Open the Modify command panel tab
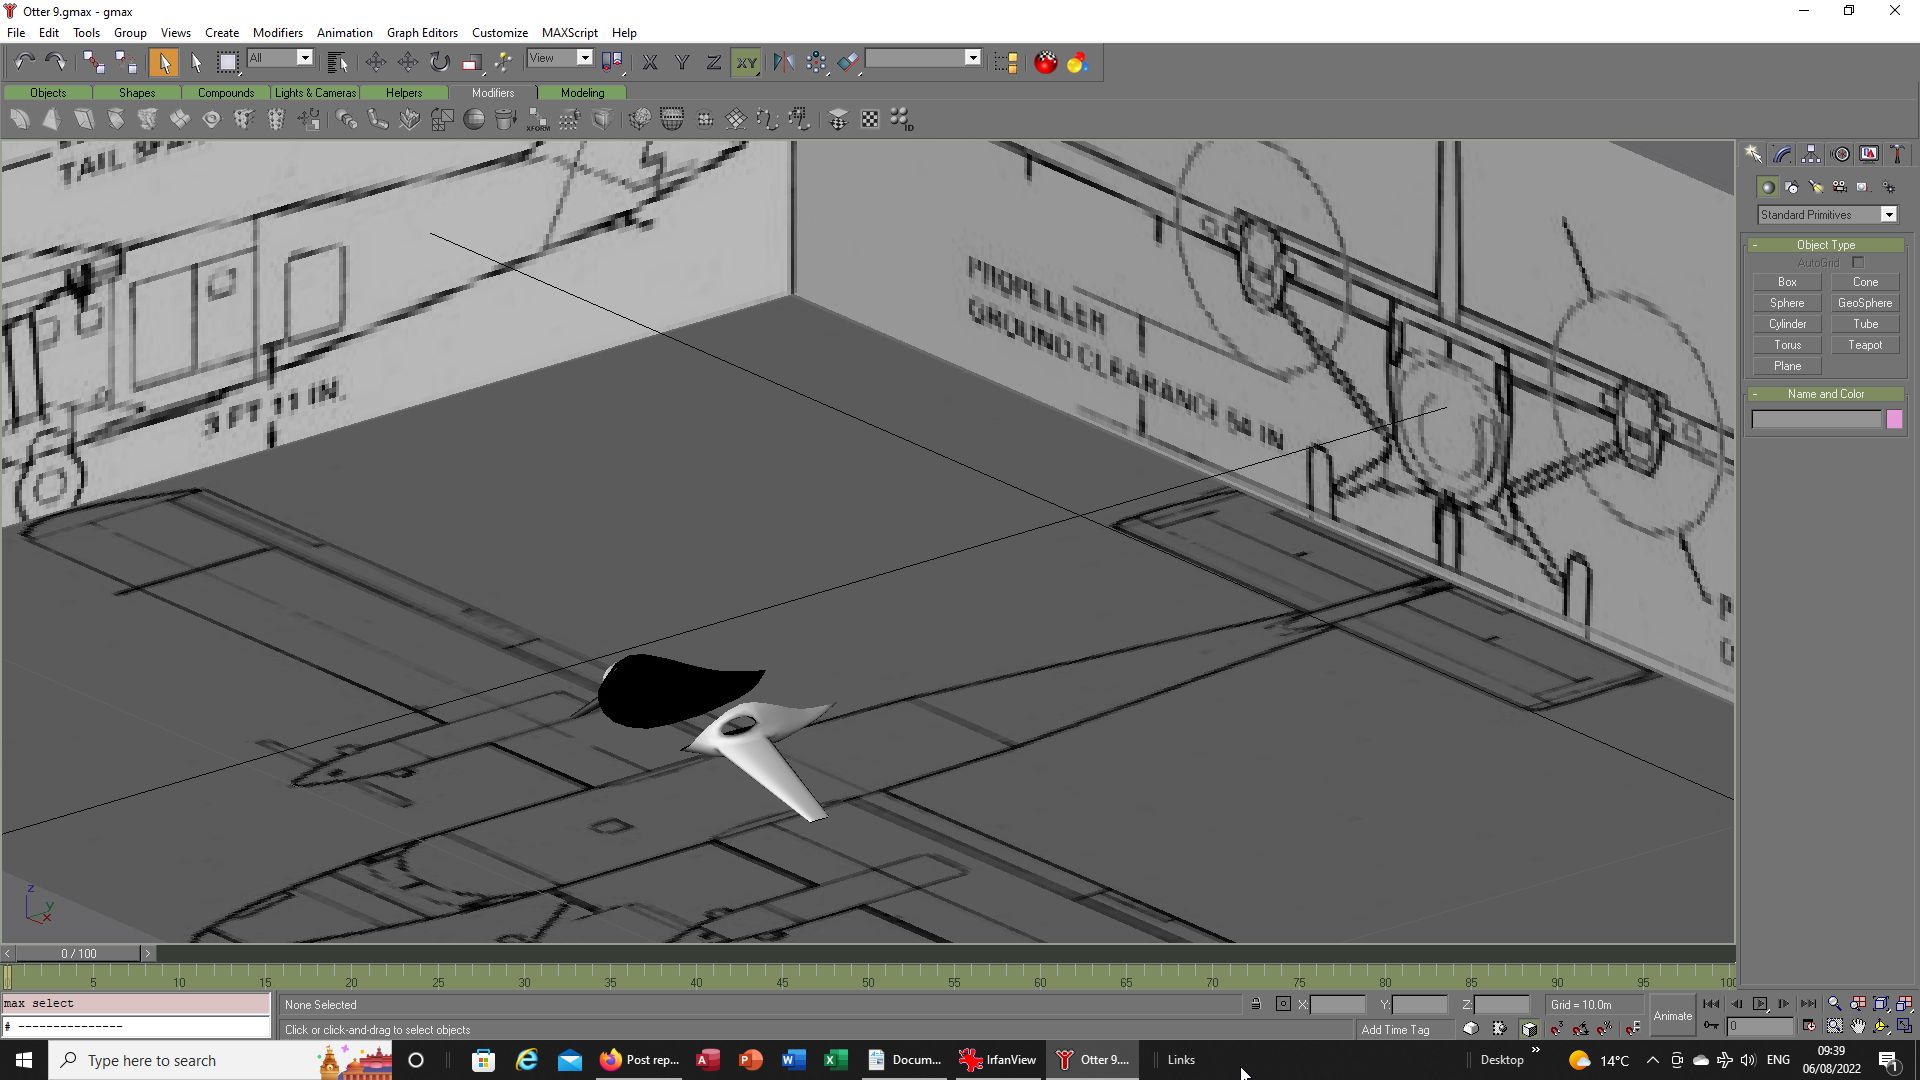 click(x=1782, y=154)
